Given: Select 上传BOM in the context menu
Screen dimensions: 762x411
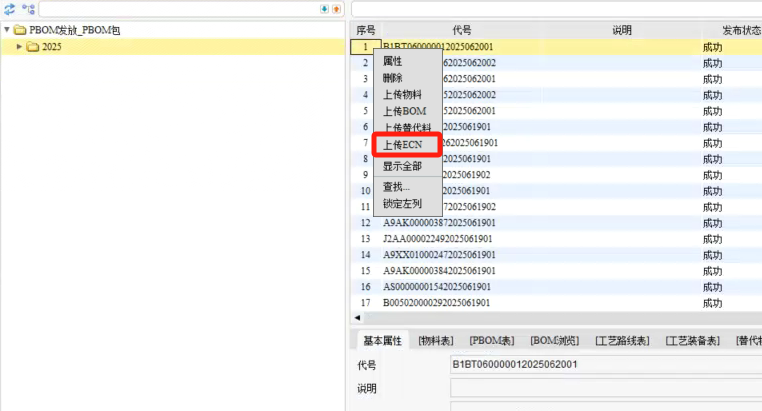Looking at the screenshot, I should 404,111.
